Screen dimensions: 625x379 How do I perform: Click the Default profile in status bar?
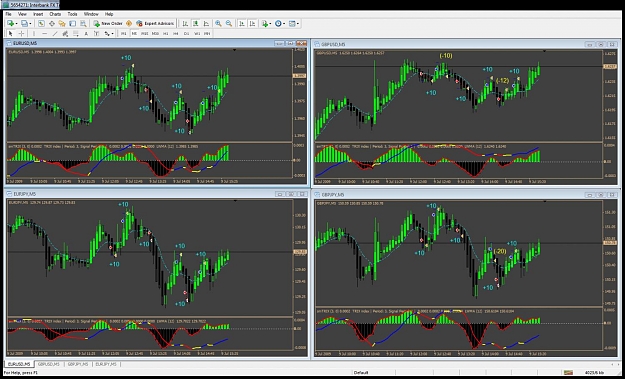(361, 373)
